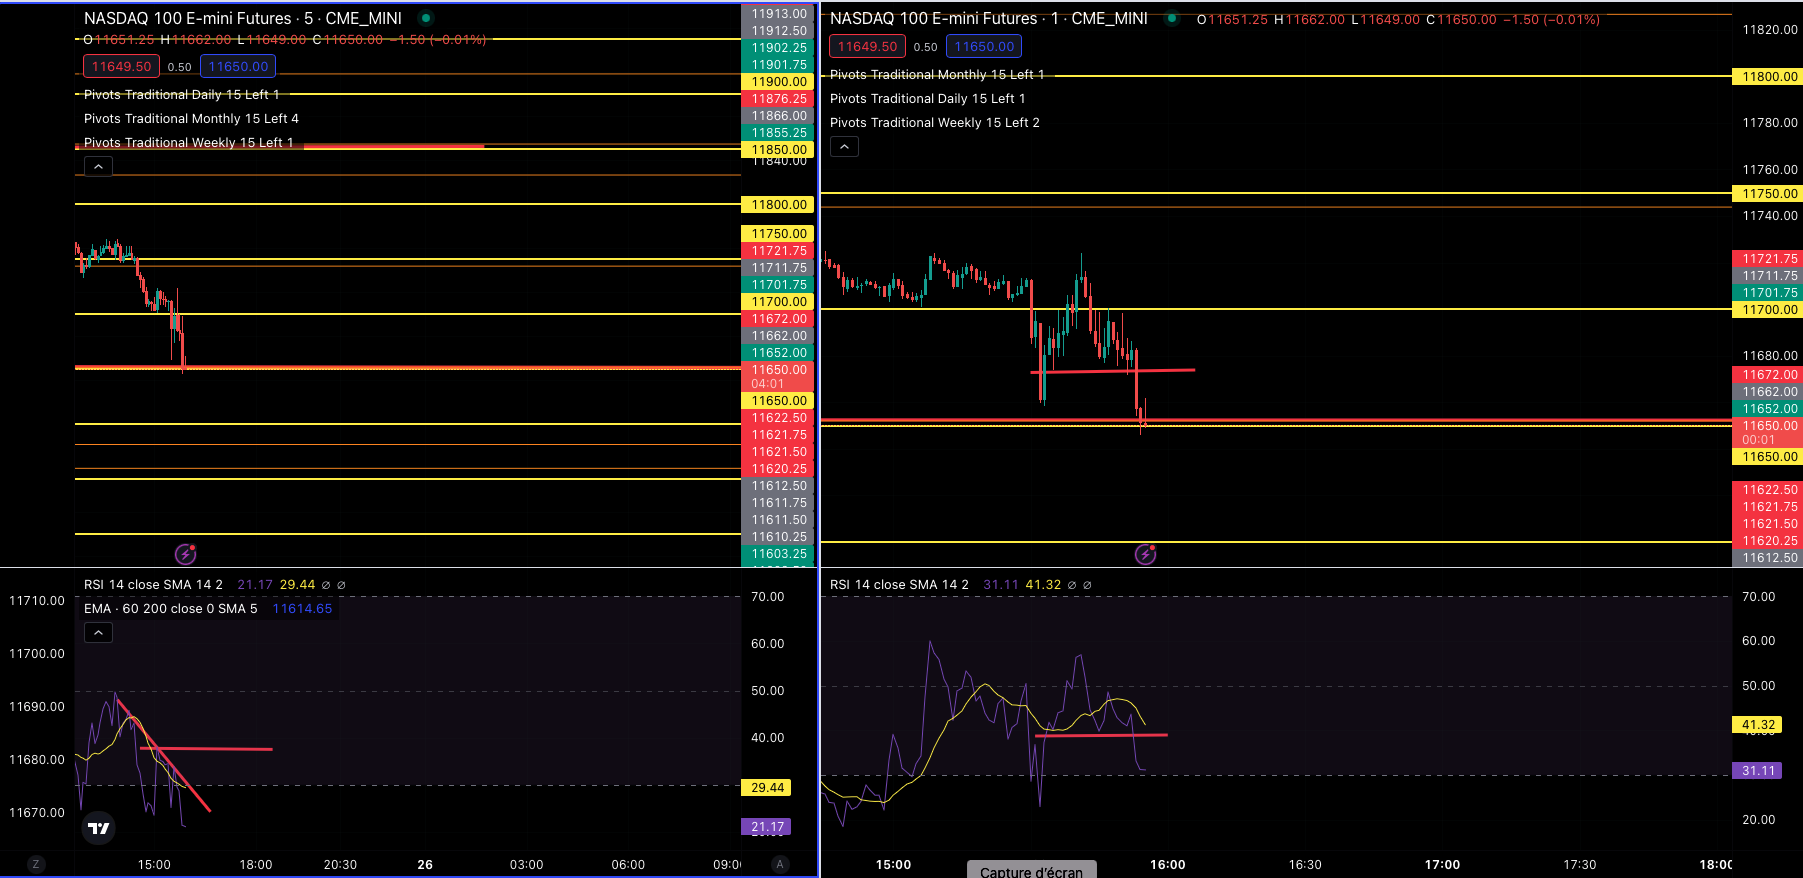Click the 11710.00 value on left EMA scale
This screenshot has height=878, width=1803.
pyautogui.click(x=37, y=601)
